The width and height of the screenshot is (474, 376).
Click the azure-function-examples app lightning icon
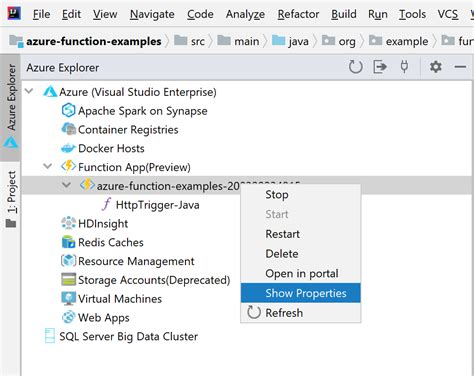pyautogui.click(x=87, y=185)
